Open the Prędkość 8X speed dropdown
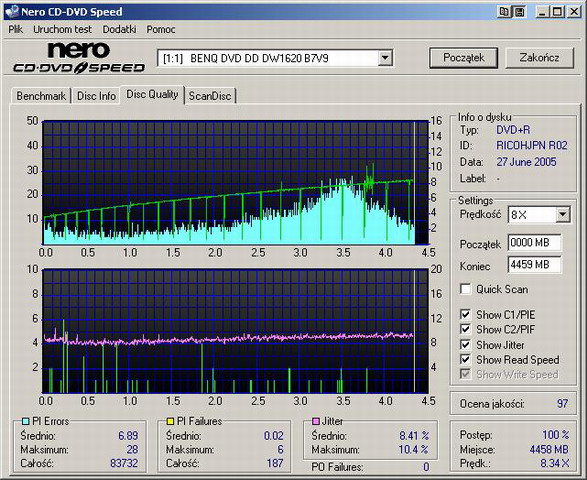The width and height of the screenshot is (587, 480). [x=562, y=215]
